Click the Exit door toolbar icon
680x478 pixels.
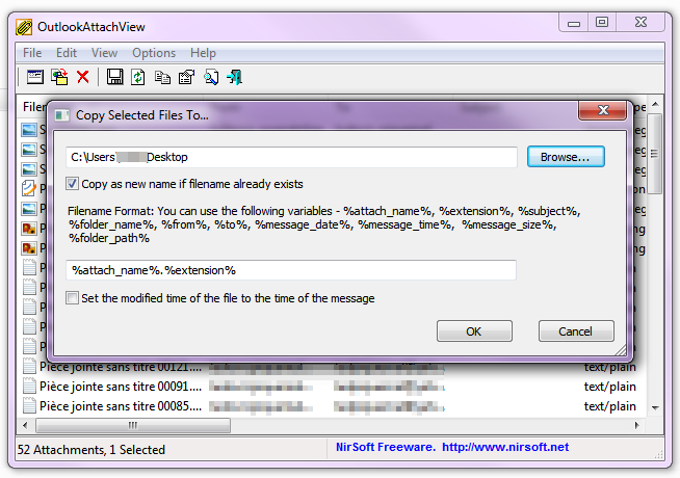click(235, 77)
